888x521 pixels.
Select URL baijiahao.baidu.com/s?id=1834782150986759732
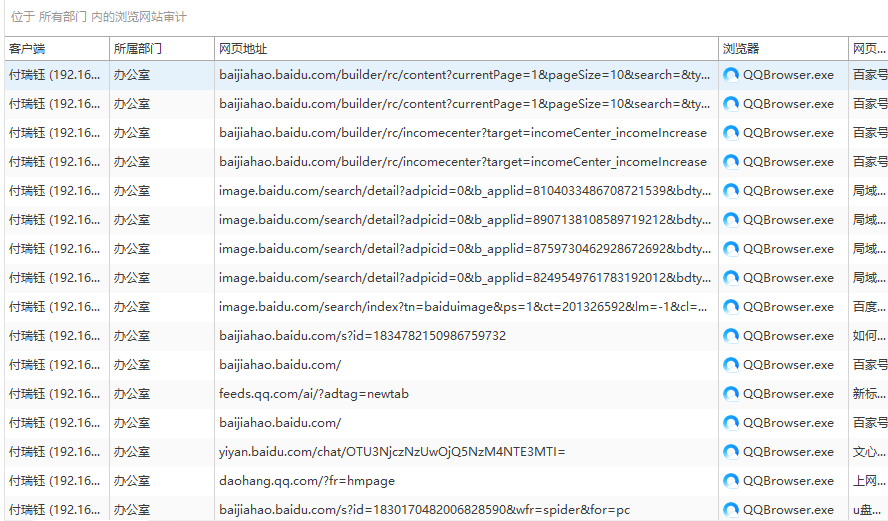362,336
